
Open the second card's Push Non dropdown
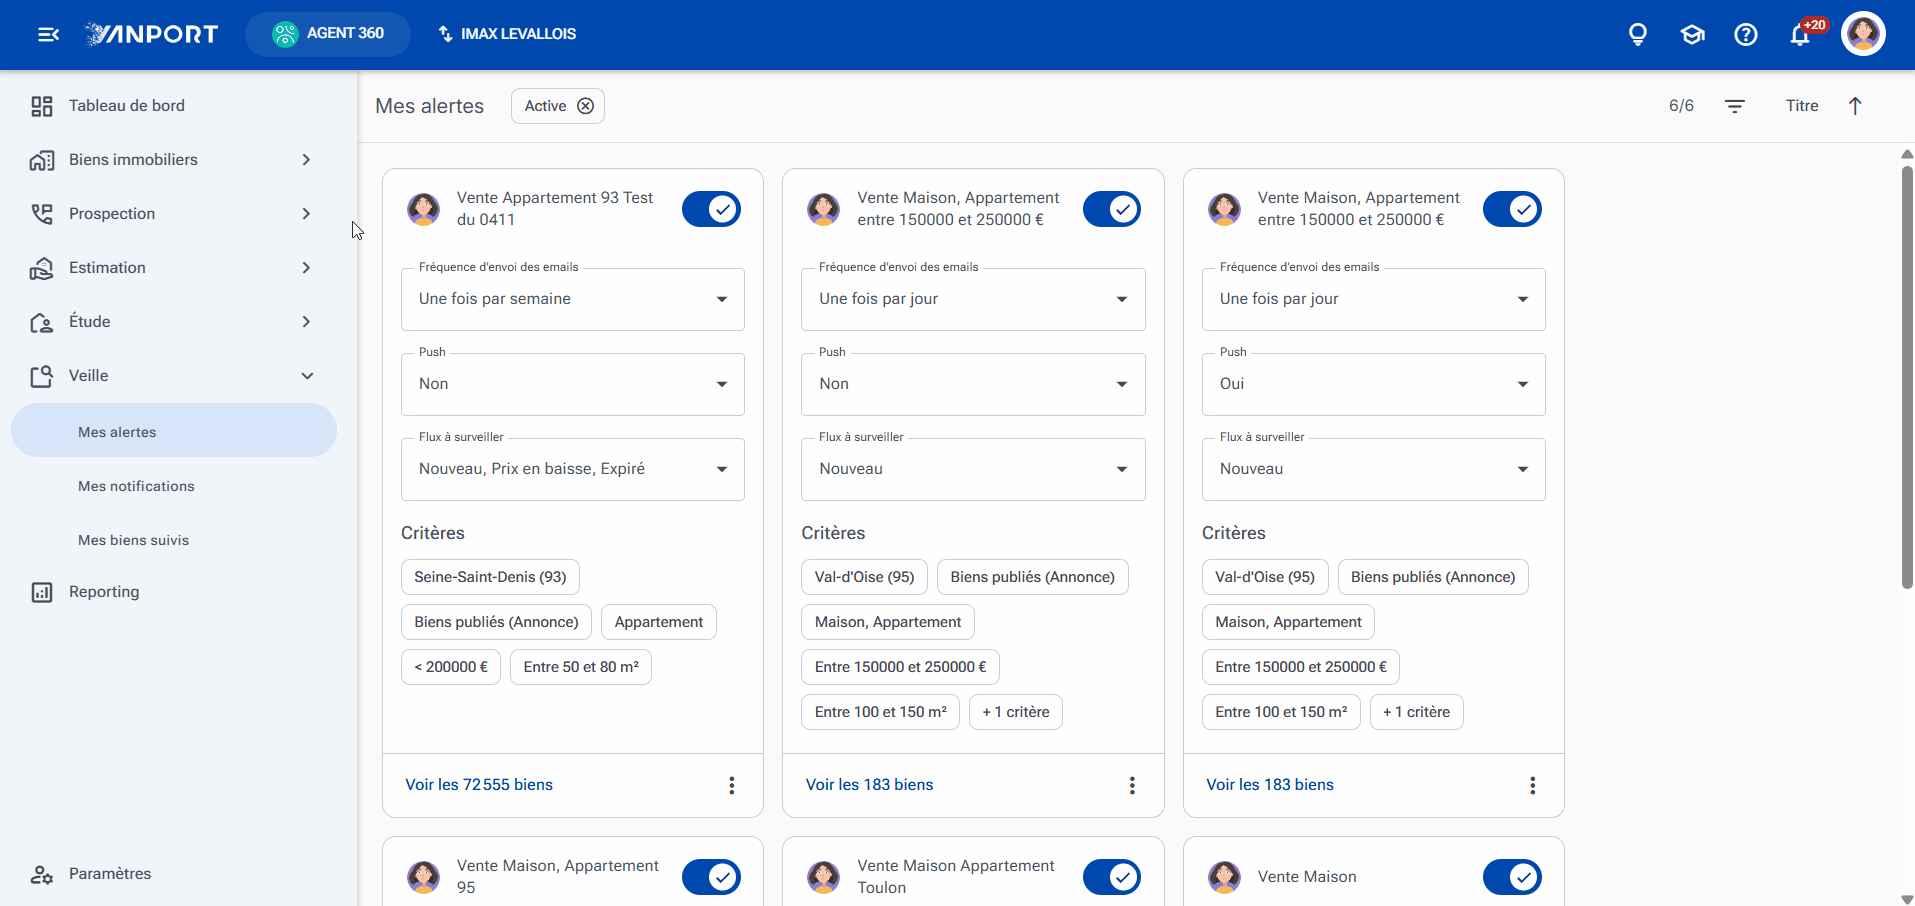(973, 384)
